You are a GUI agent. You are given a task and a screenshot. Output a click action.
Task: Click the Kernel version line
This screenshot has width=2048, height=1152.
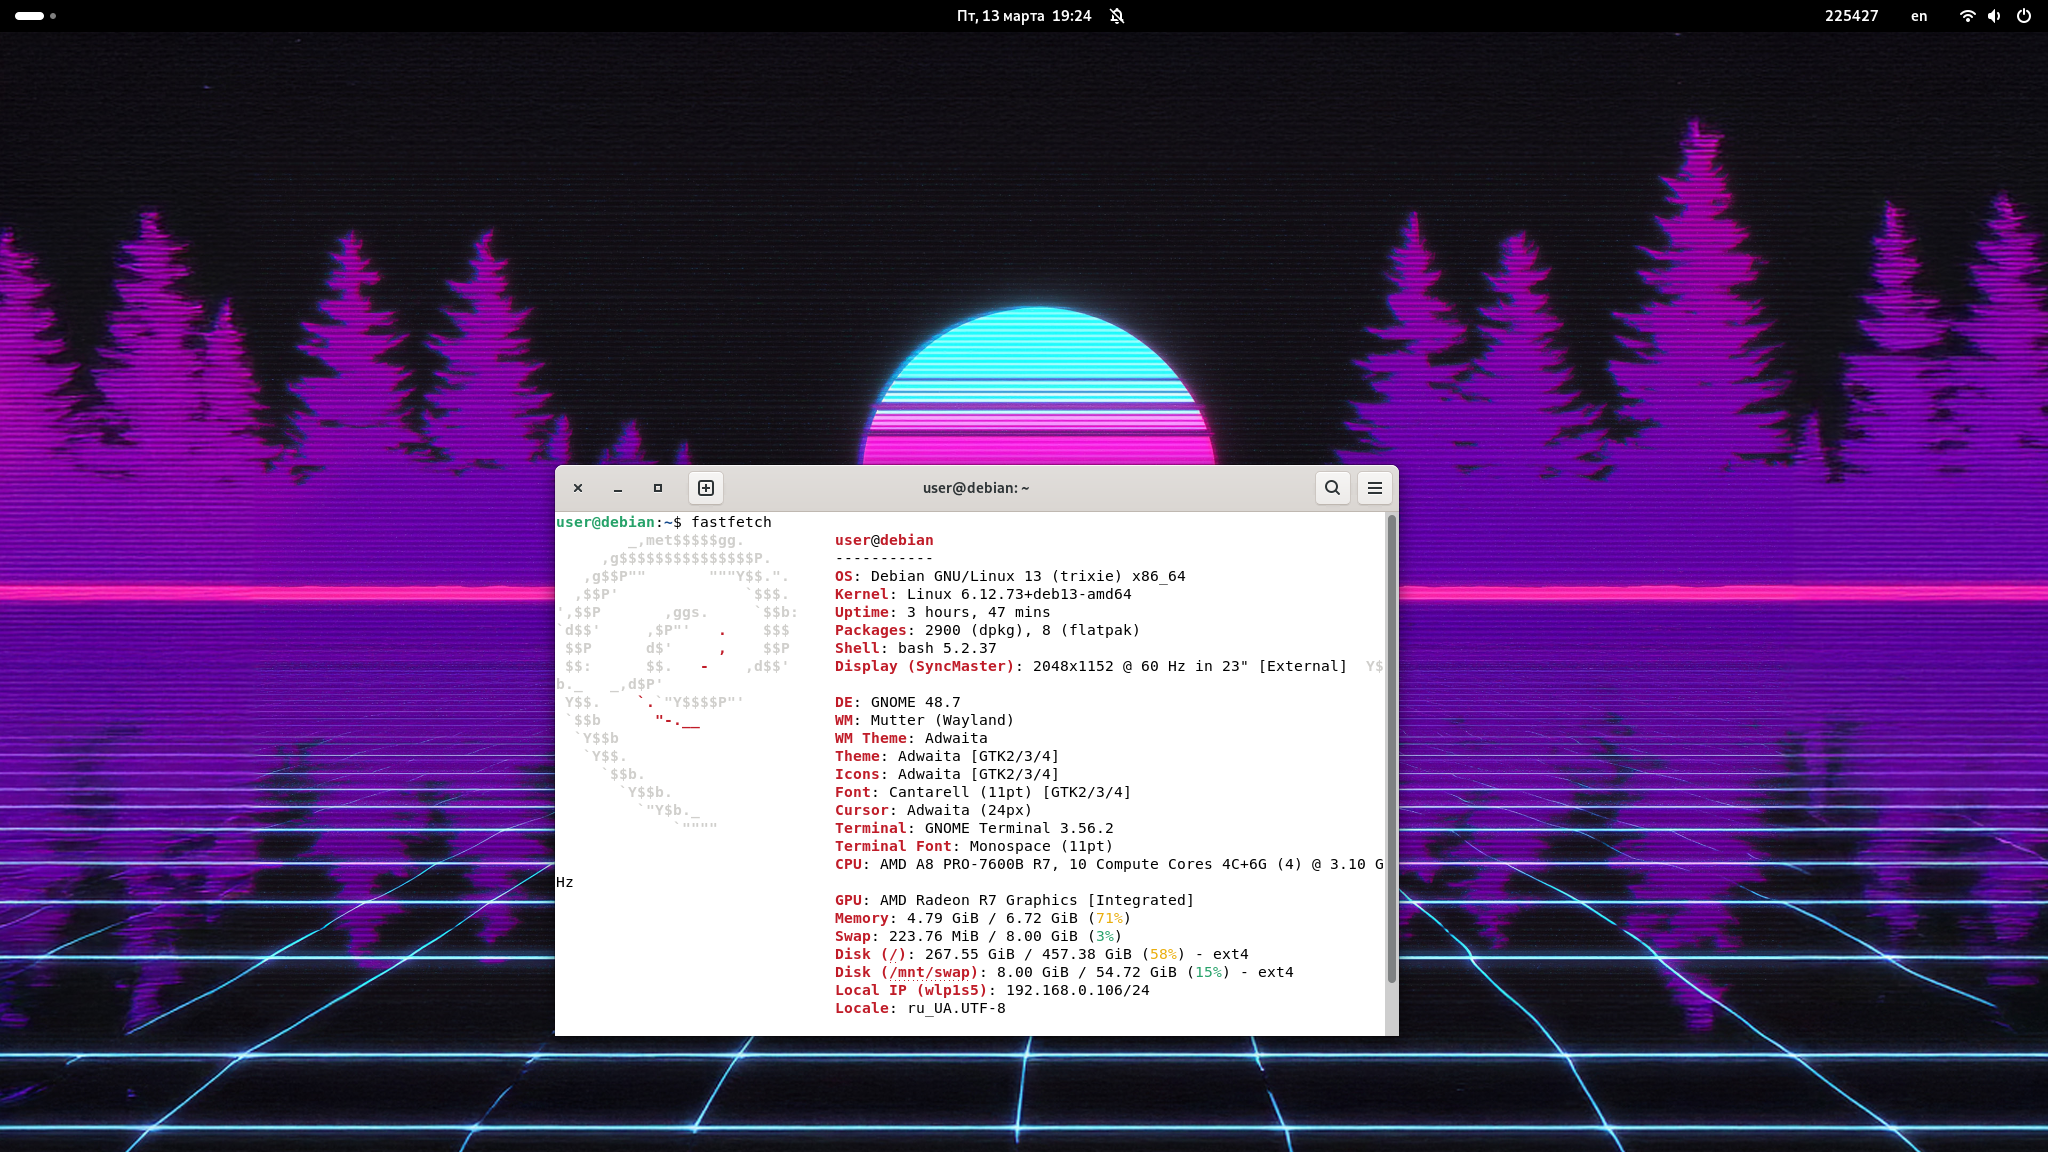[x=983, y=594]
